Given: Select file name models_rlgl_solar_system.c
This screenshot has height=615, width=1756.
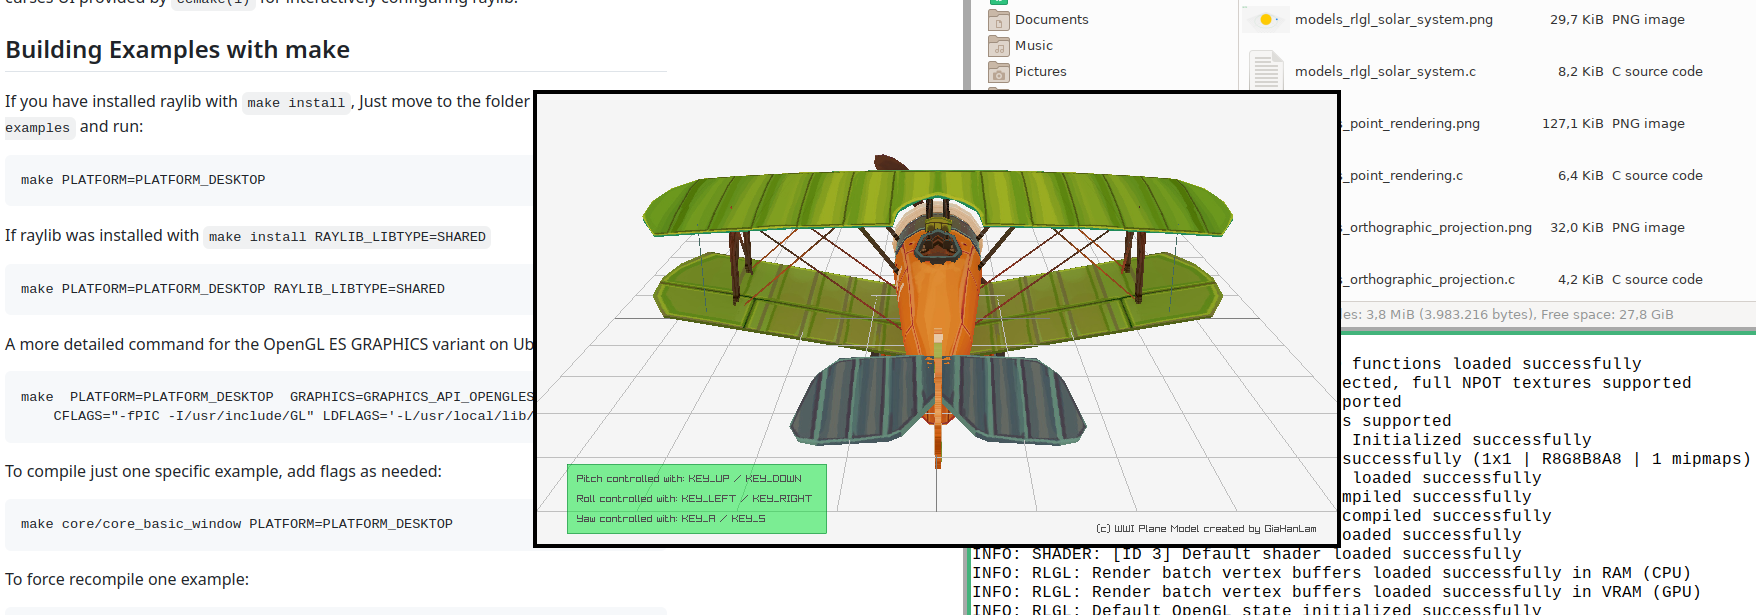Looking at the screenshot, I should tap(1385, 71).
